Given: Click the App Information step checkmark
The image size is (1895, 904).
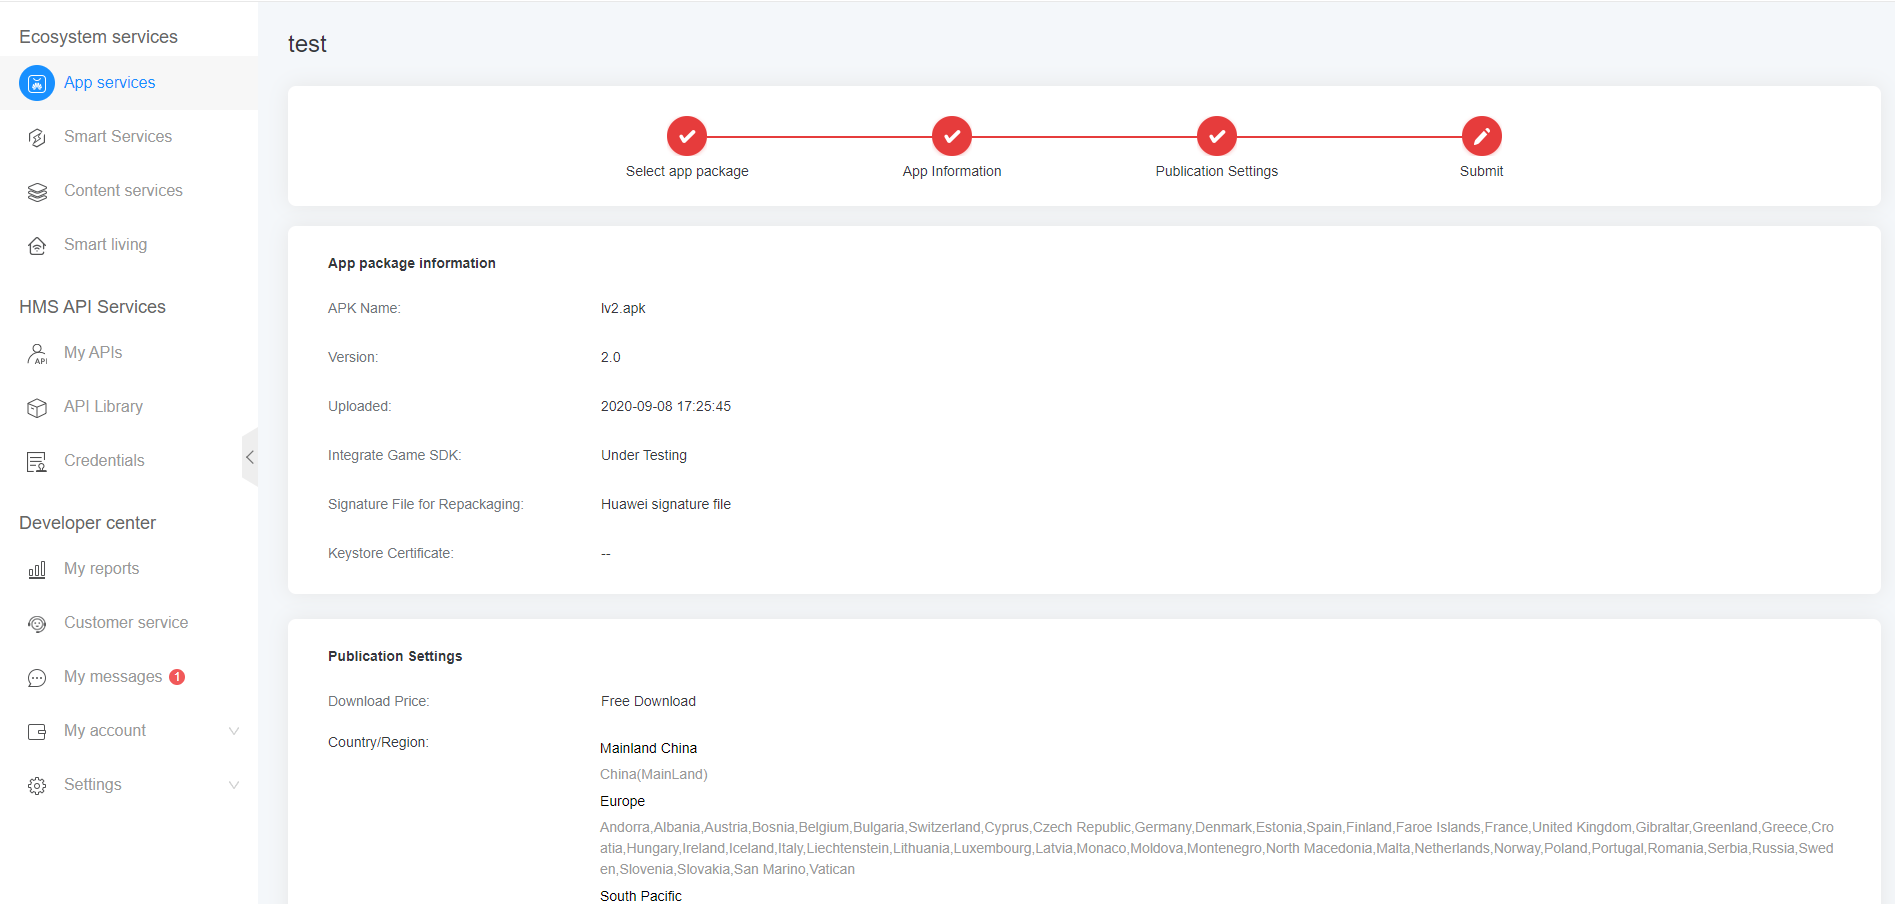Looking at the screenshot, I should [x=952, y=136].
